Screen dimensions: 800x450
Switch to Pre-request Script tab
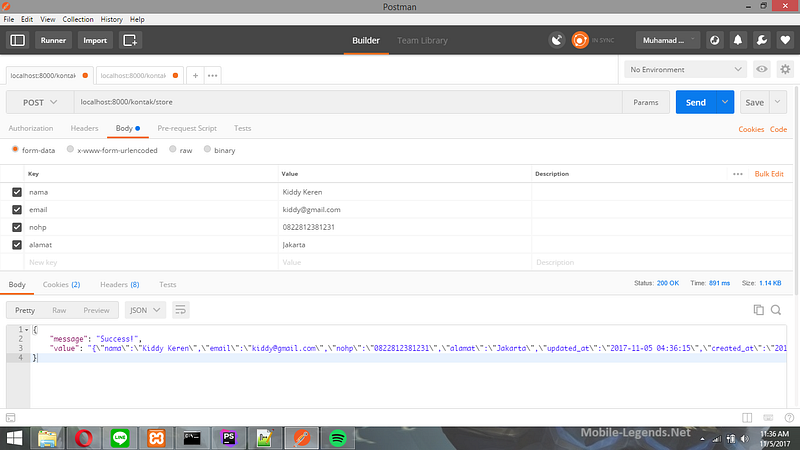(x=187, y=128)
